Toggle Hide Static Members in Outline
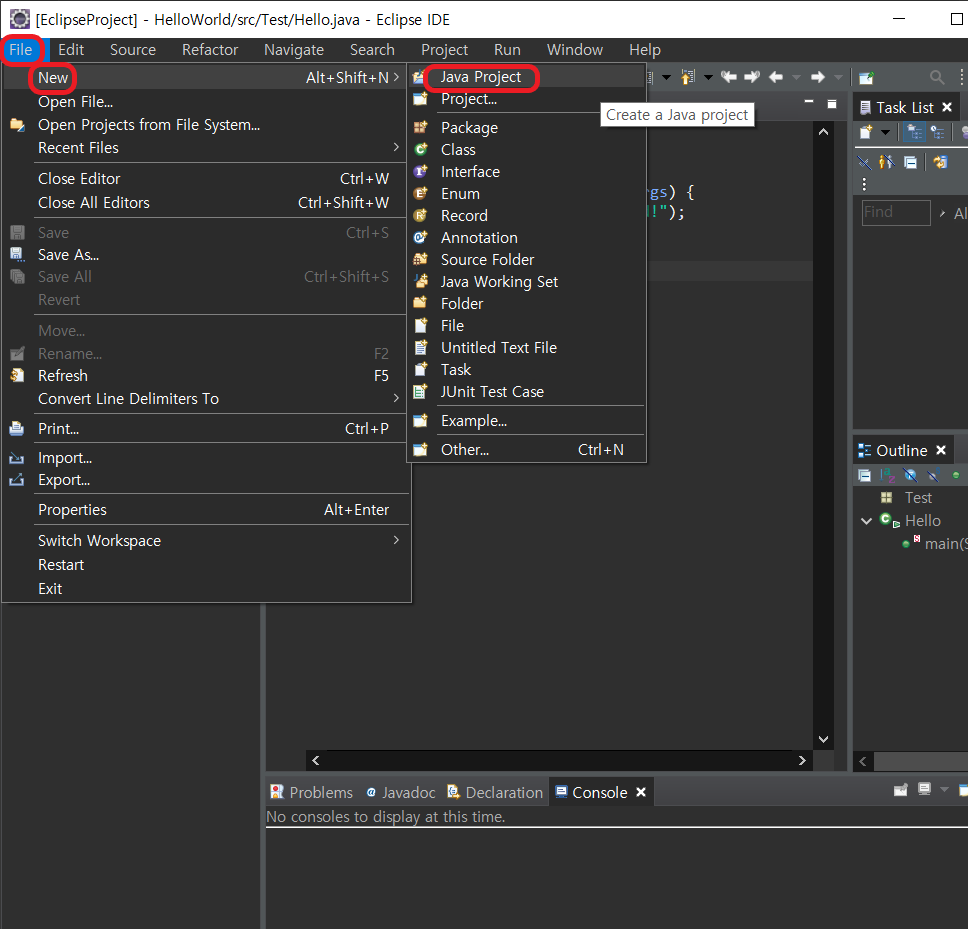The image size is (968, 929). pos(933,475)
